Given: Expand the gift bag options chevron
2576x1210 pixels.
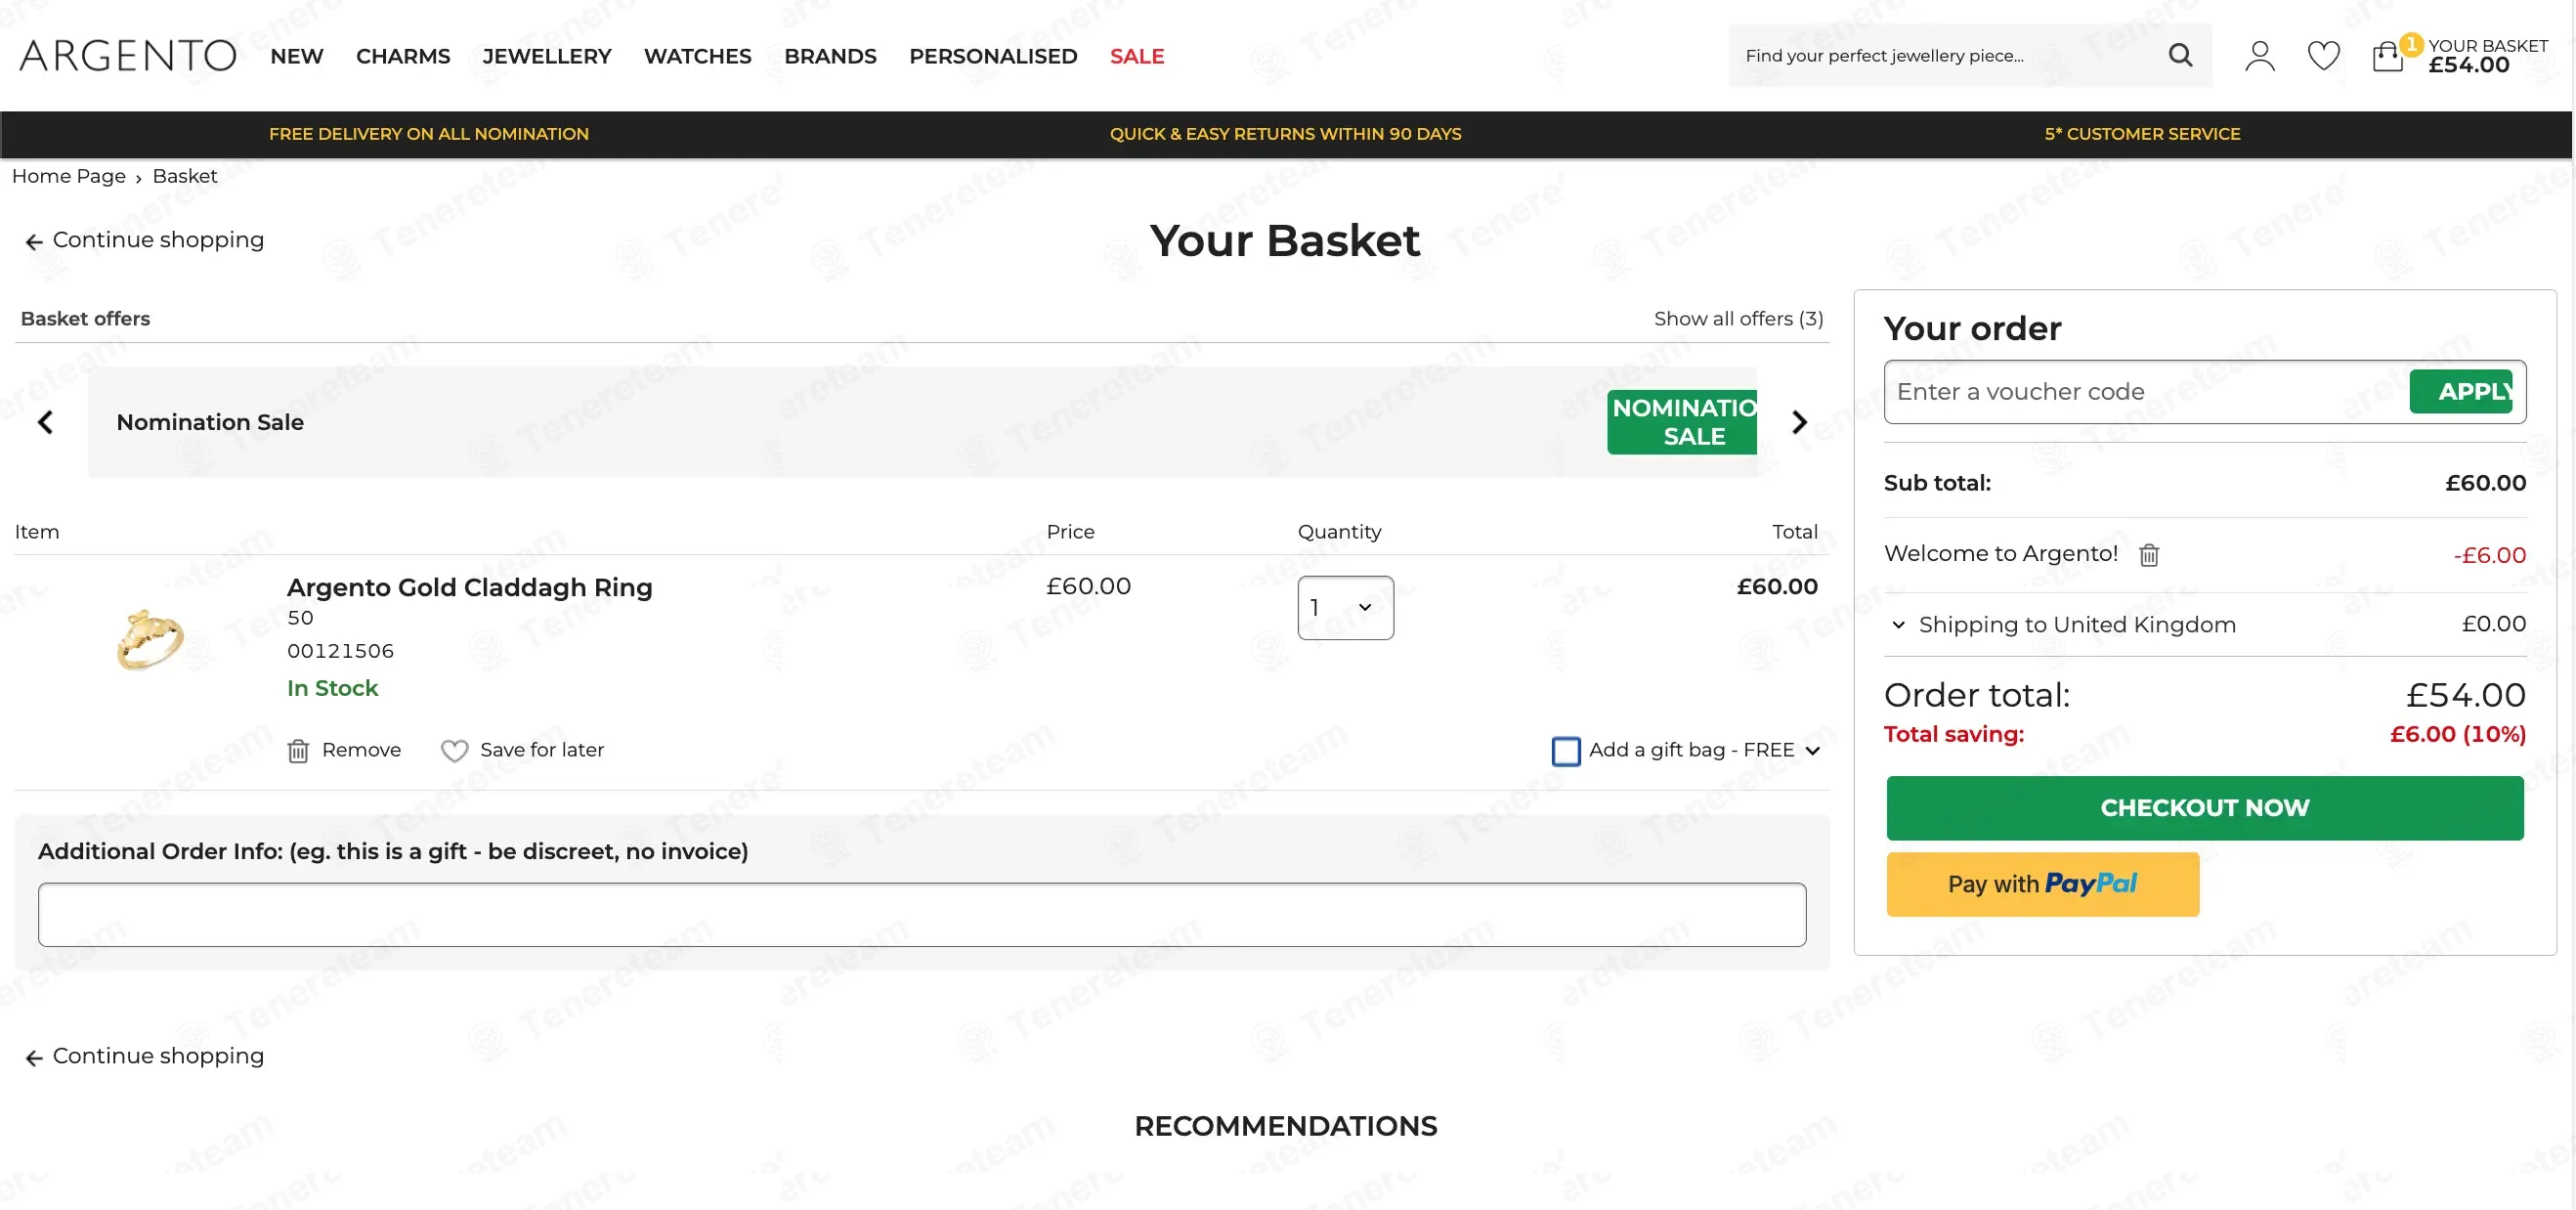Looking at the screenshot, I should (x=1812, y=751).
